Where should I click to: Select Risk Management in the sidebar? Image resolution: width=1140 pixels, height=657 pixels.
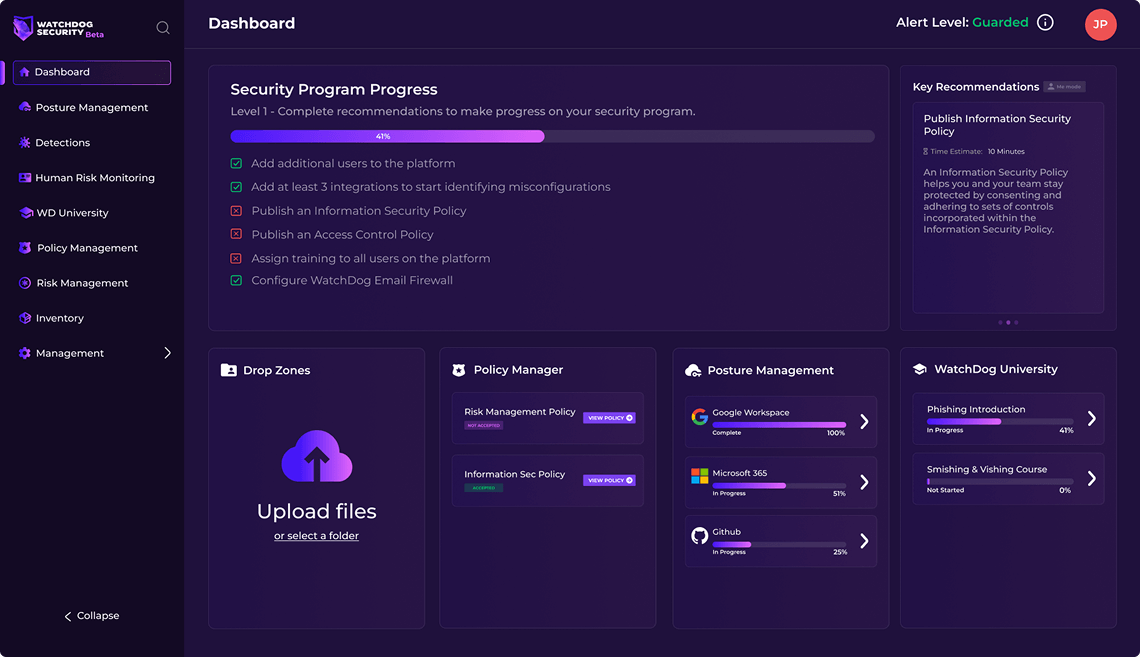pyautogui.click(x=82, y=282)
